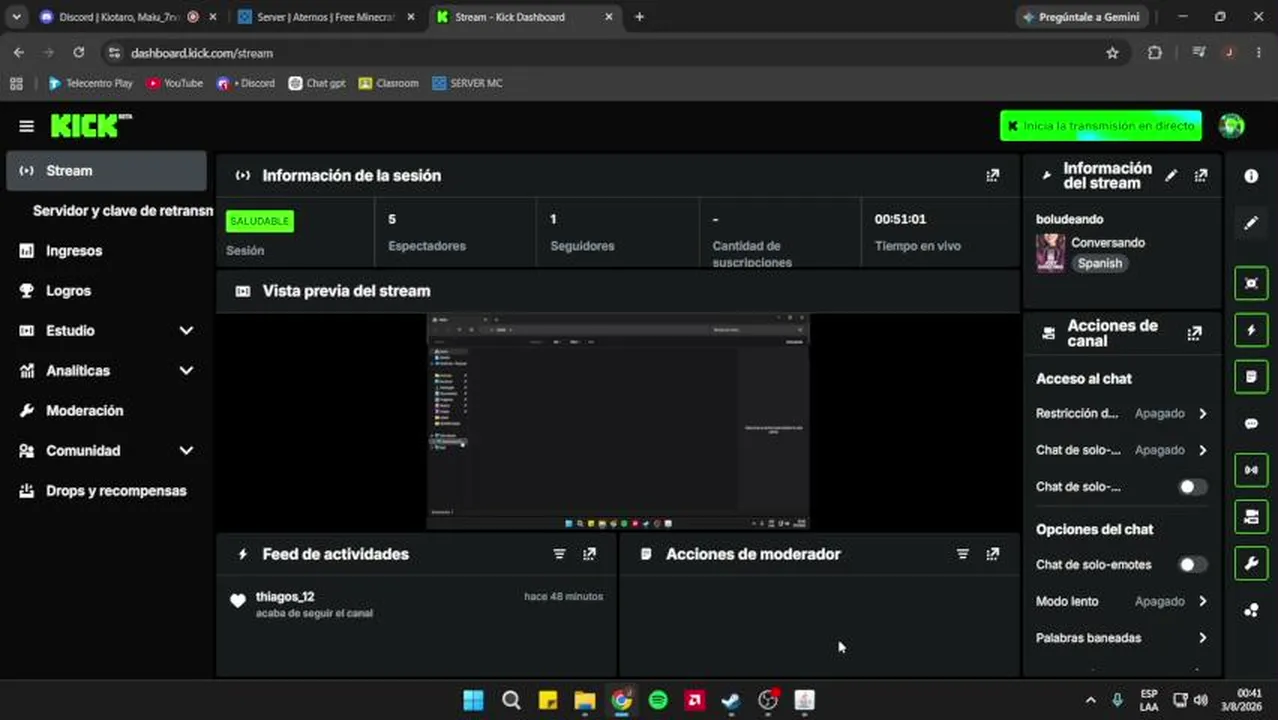Click the broadcast signal icon in right sidebar
This screenshot has width=1278, height=720.
tap(1251, 470)
